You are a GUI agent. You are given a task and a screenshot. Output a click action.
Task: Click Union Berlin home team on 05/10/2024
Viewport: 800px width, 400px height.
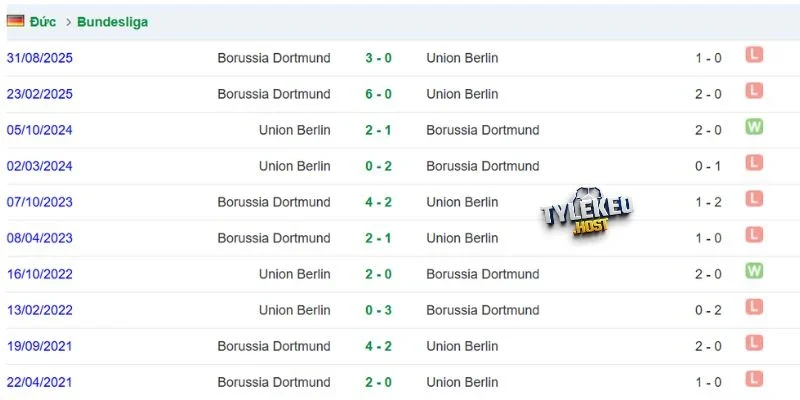[x=294, y=130]
